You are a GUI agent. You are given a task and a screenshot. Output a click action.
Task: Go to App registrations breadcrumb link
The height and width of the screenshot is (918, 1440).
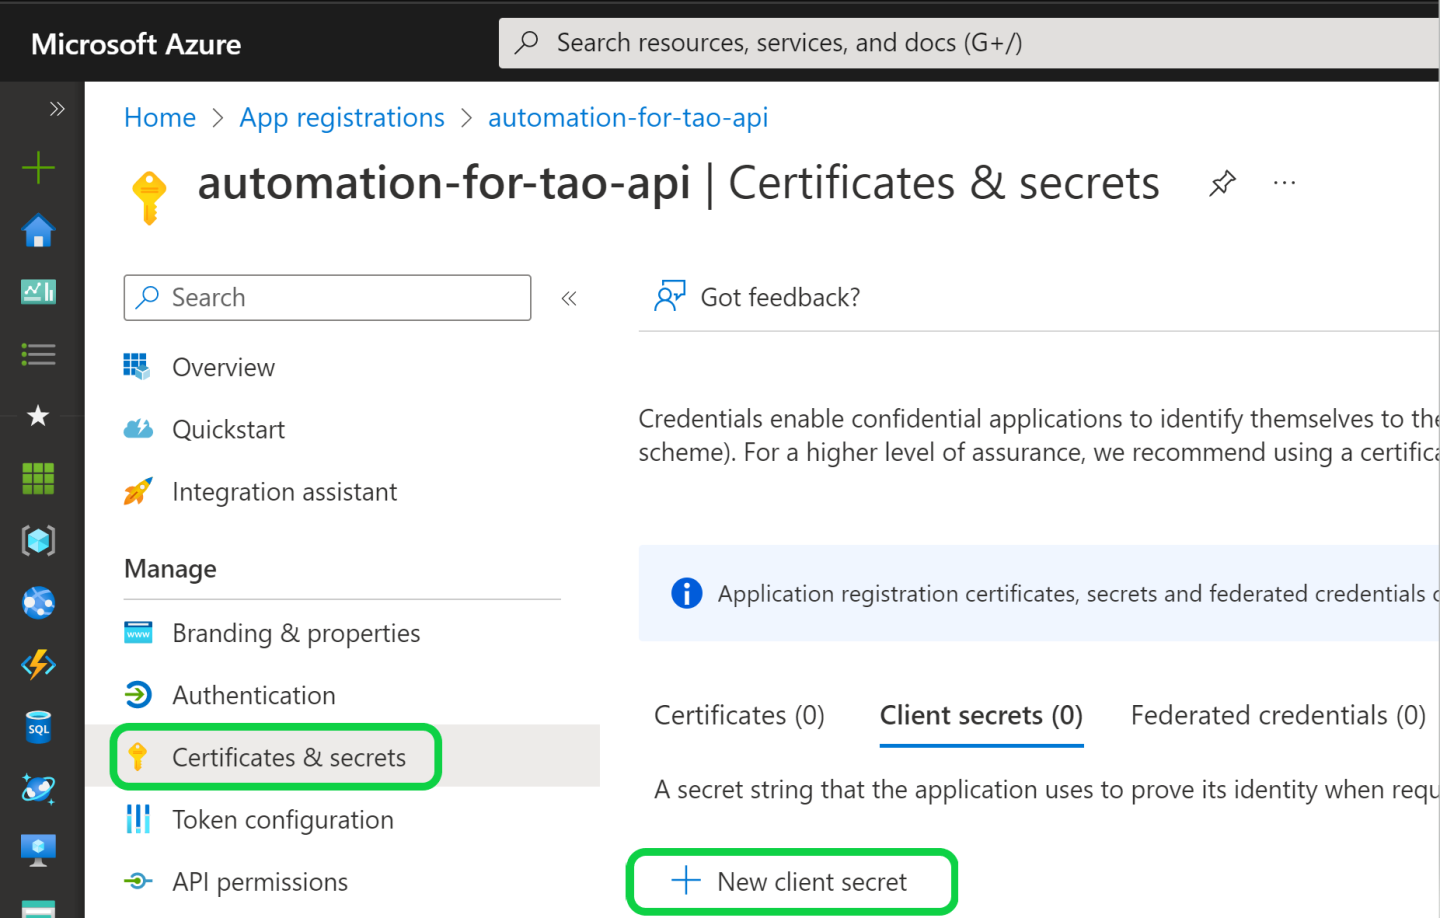(342, 118)
